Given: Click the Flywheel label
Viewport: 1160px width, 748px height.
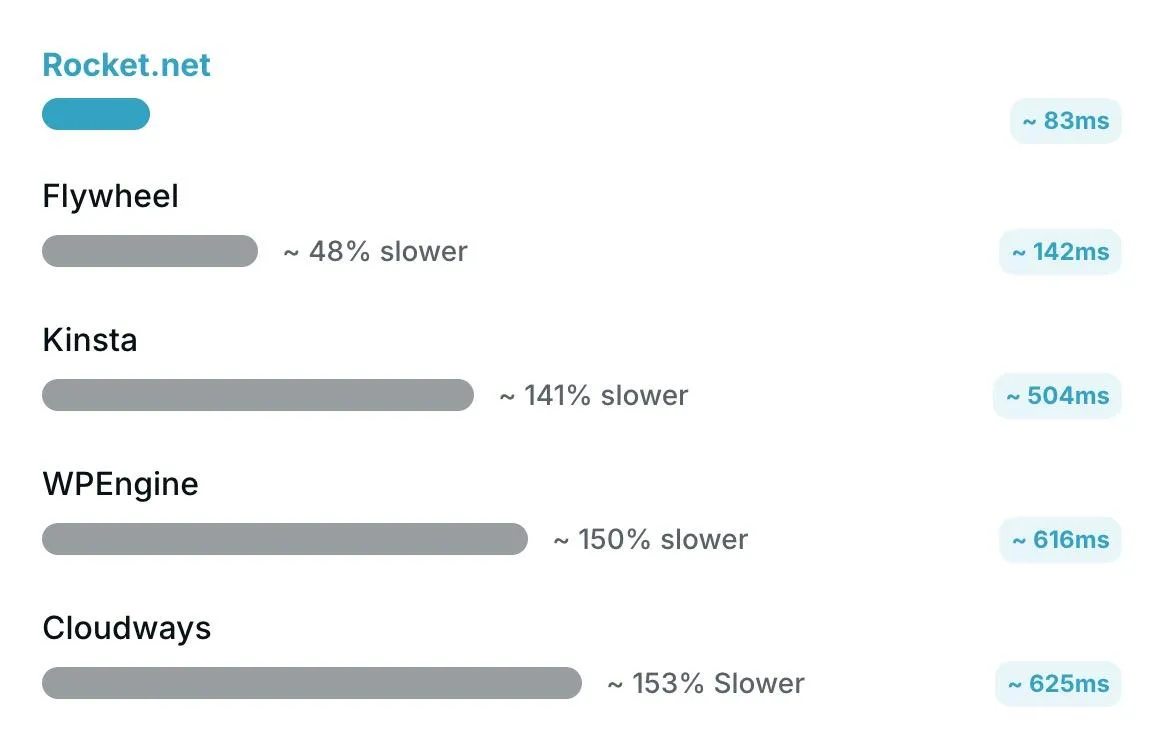Looking at the screenshot, I should click(x=110, y=197).
